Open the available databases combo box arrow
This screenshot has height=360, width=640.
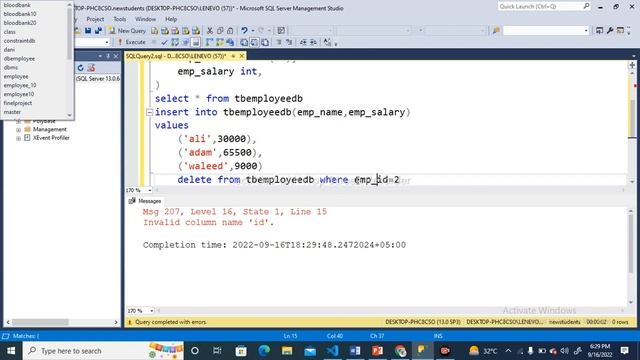(x=107, y=42)
